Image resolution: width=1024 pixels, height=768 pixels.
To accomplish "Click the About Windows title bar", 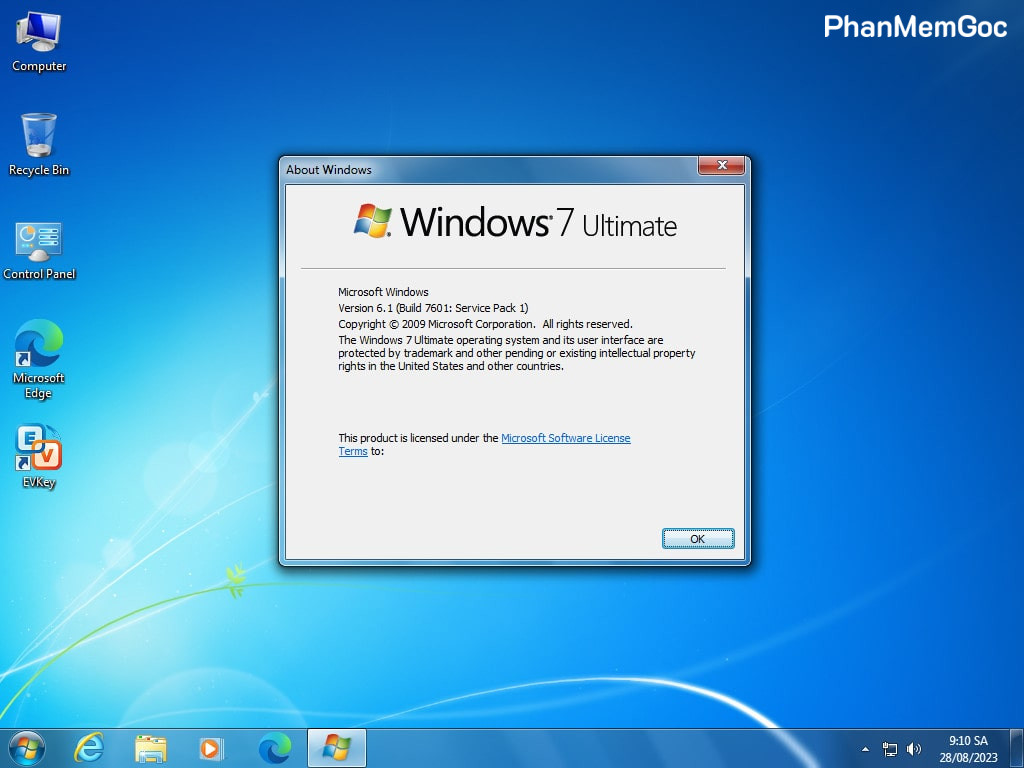I will pos(480,169).
